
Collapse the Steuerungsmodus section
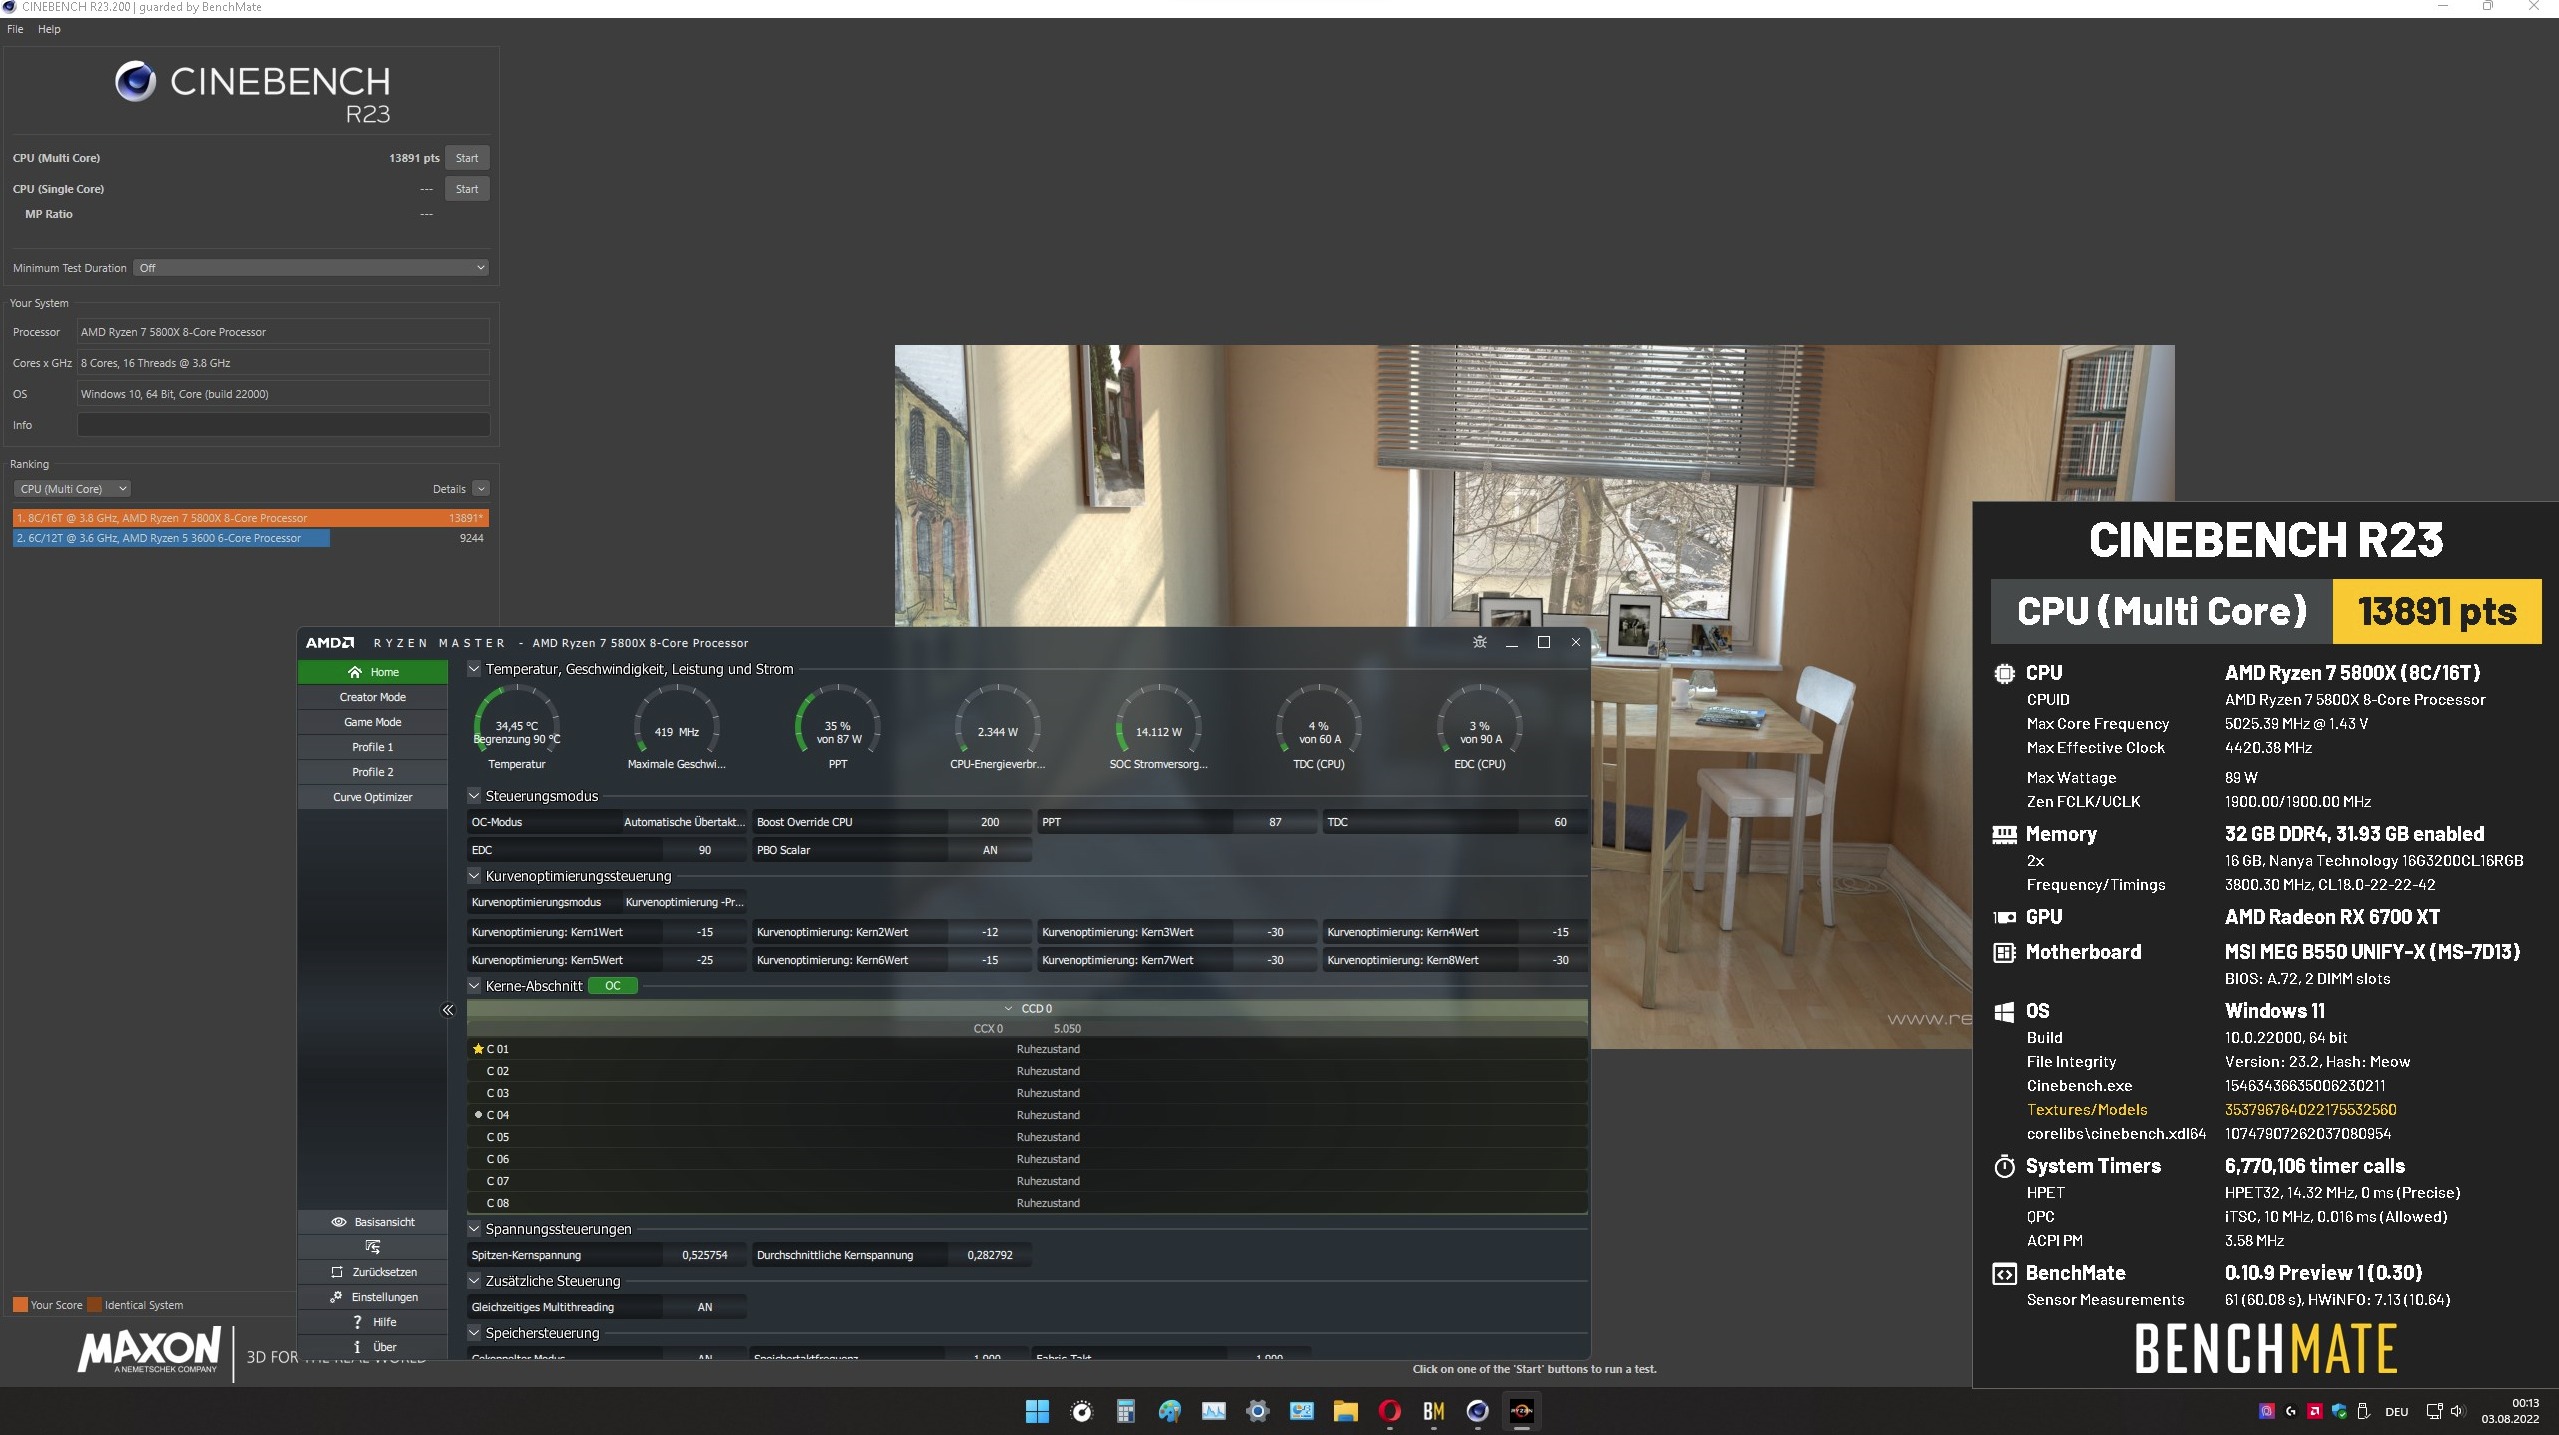(475, 796)
